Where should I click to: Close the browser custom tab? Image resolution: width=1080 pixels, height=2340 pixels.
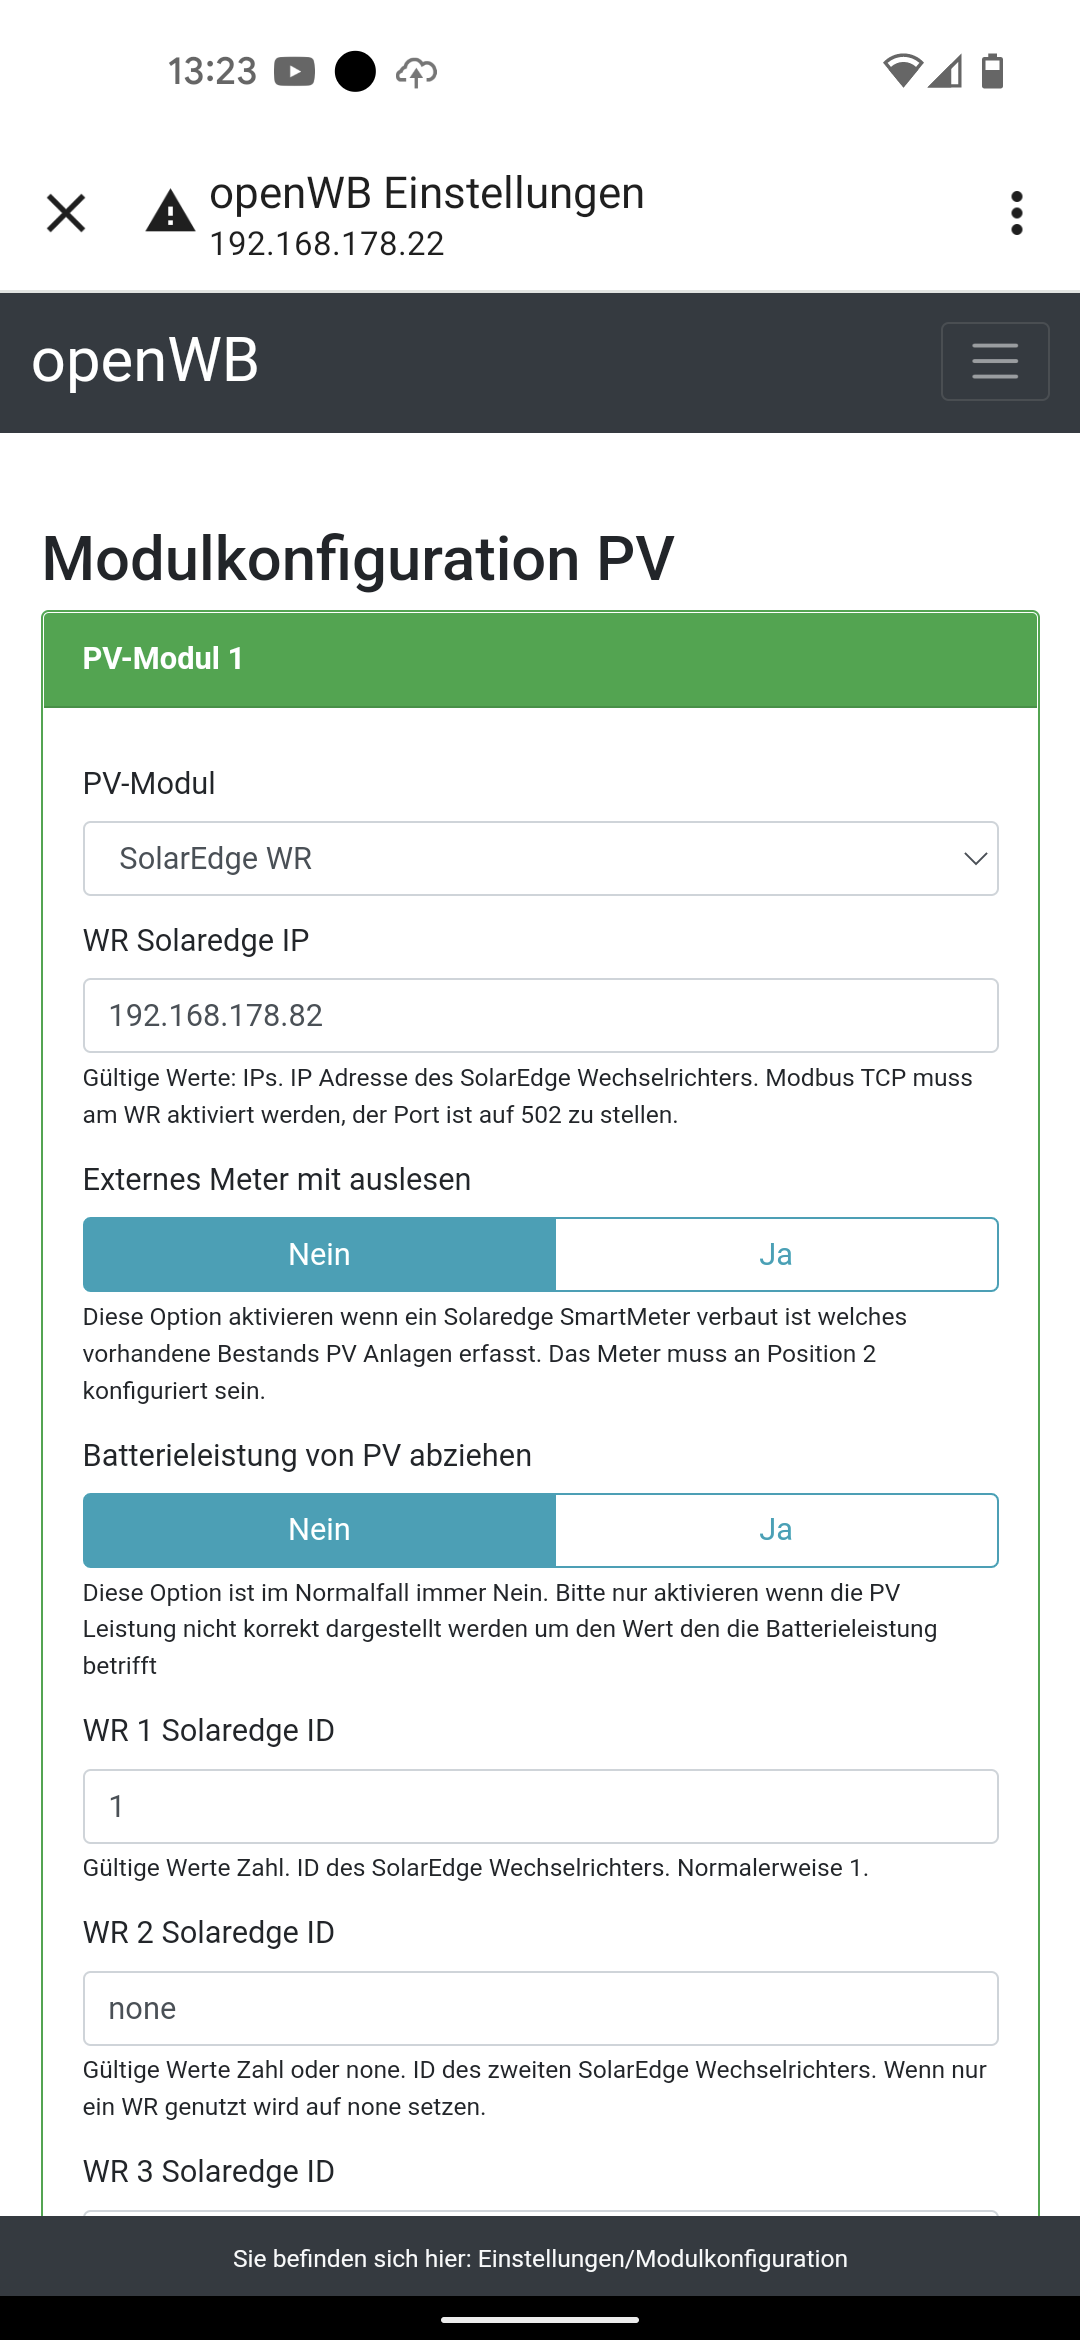(66, 213)
